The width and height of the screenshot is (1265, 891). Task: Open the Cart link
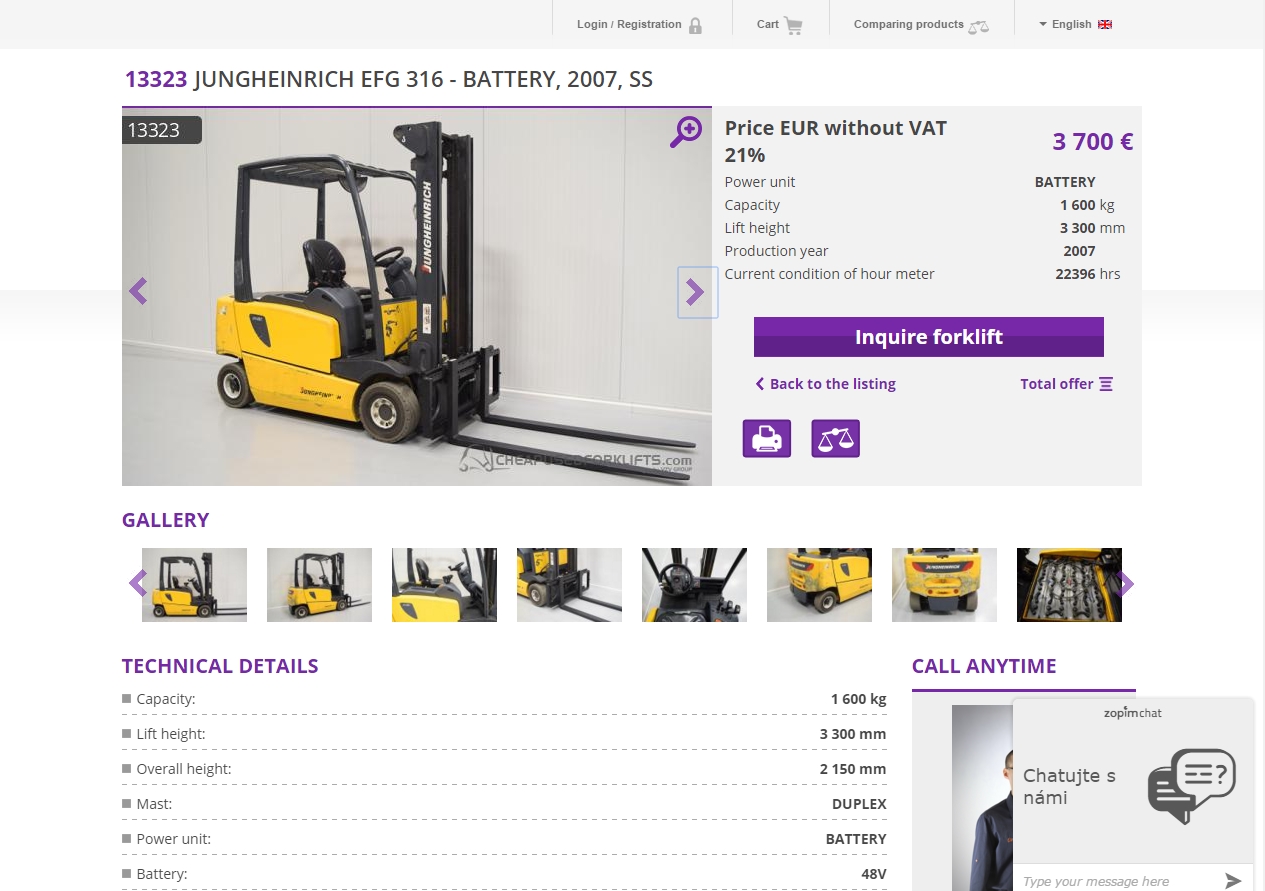(779, 24)
